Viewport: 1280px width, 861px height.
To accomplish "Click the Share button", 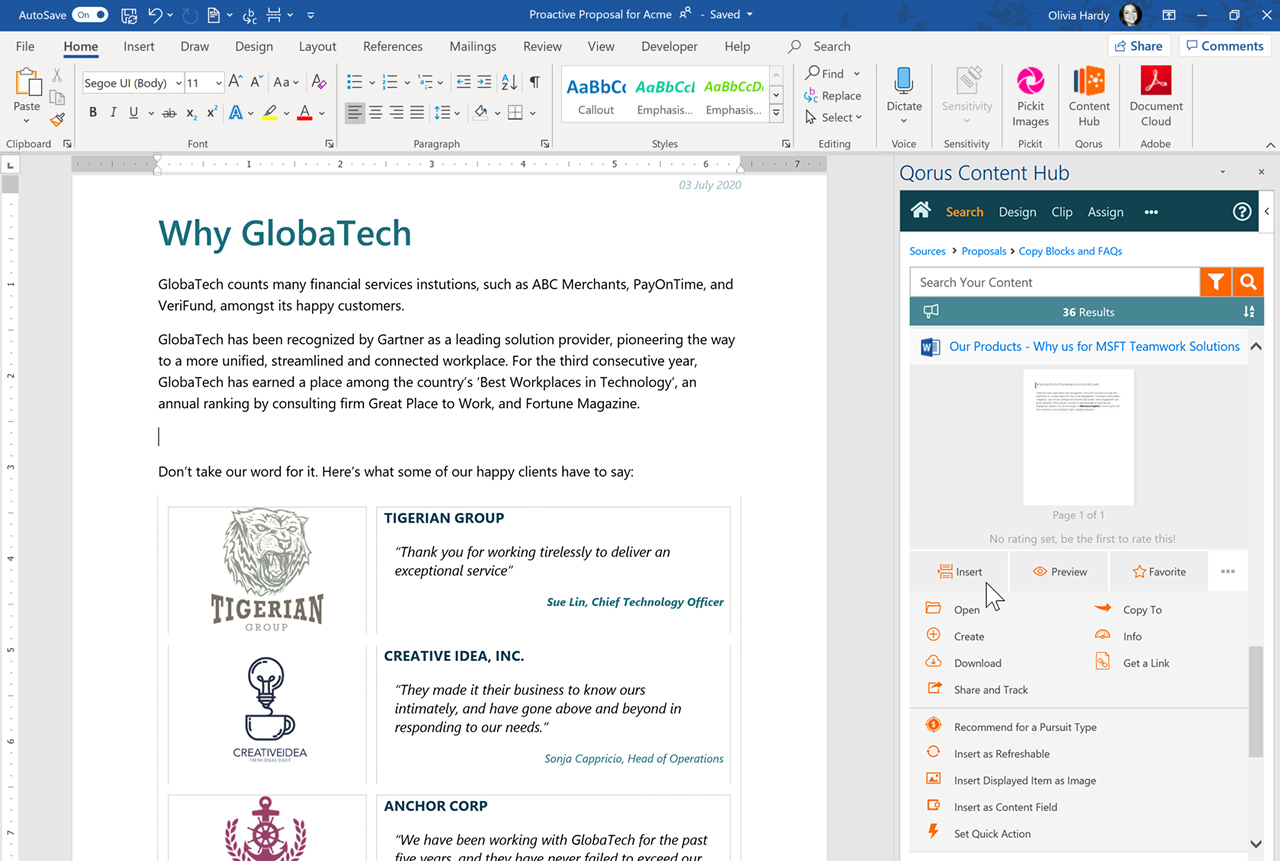I will click(1138, 46).
